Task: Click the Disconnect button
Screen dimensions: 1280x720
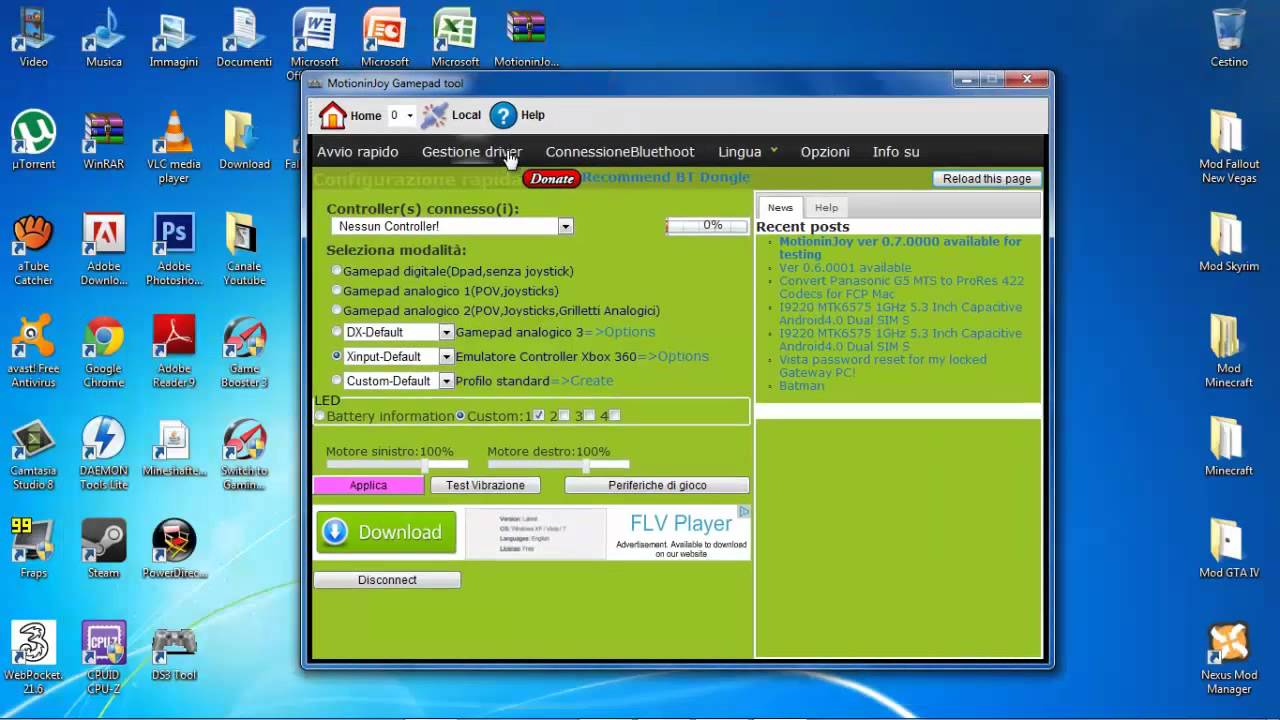Action: coord(387,580)
